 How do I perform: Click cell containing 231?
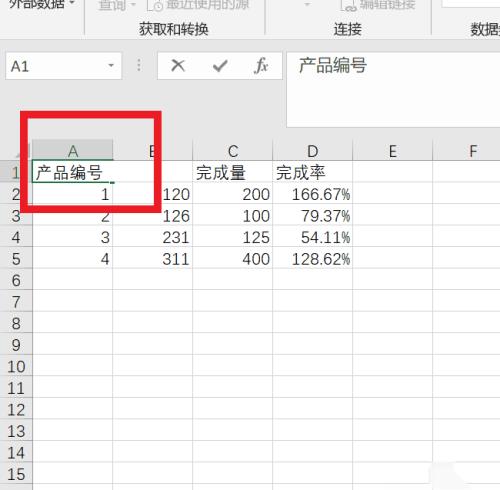153,237
